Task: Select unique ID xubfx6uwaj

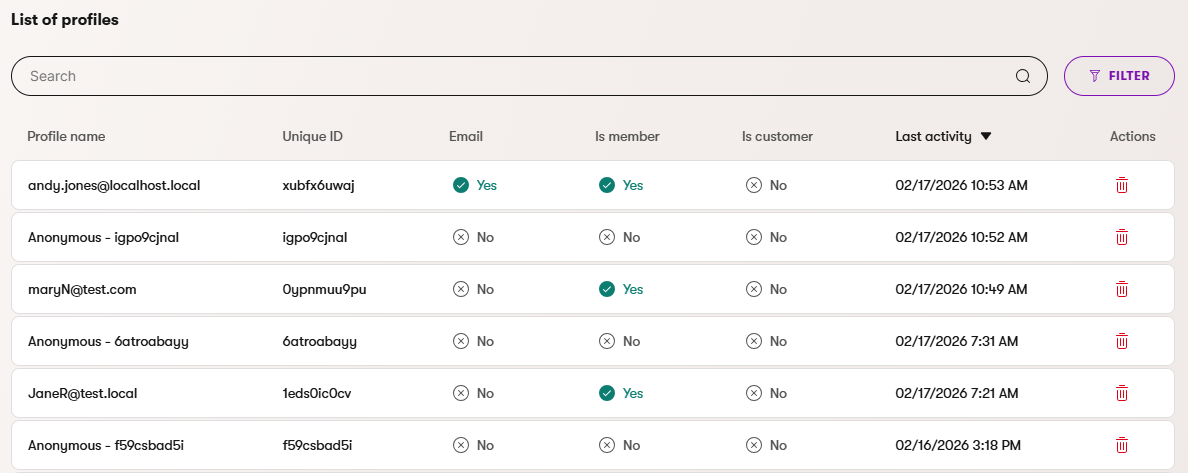Action: click(x=318, y=185)
